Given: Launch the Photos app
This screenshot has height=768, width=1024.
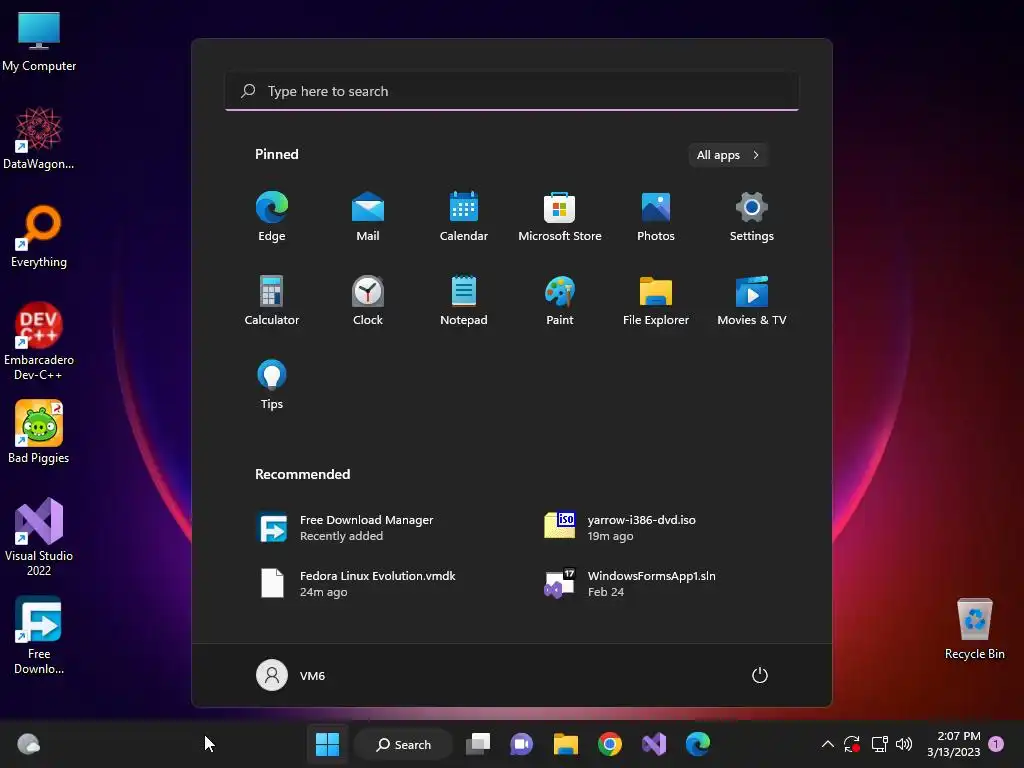Looking at the screenshot, I should coord(656,217).
